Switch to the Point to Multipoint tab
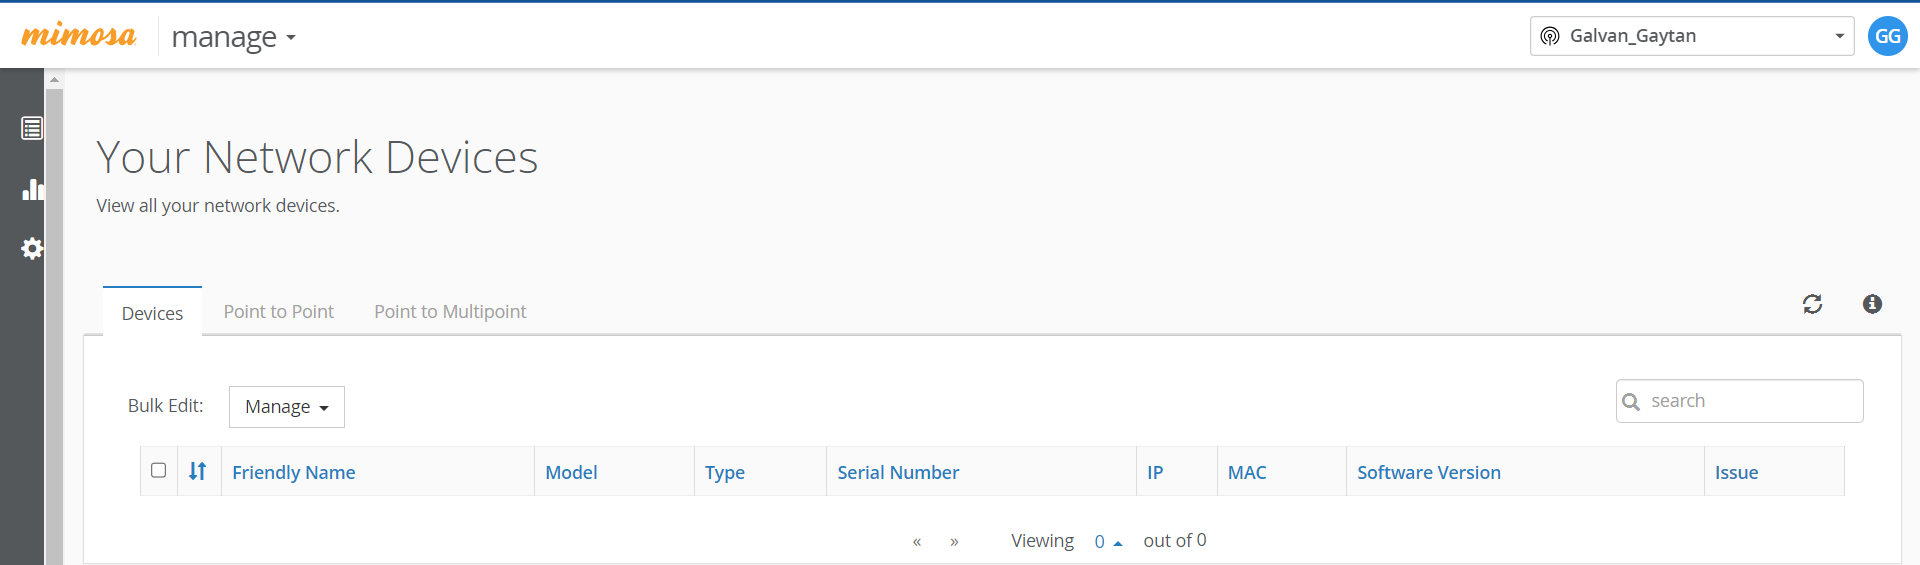Image resolution: width=1920 pixels, height=565 pixels. (x=450, y=312)
